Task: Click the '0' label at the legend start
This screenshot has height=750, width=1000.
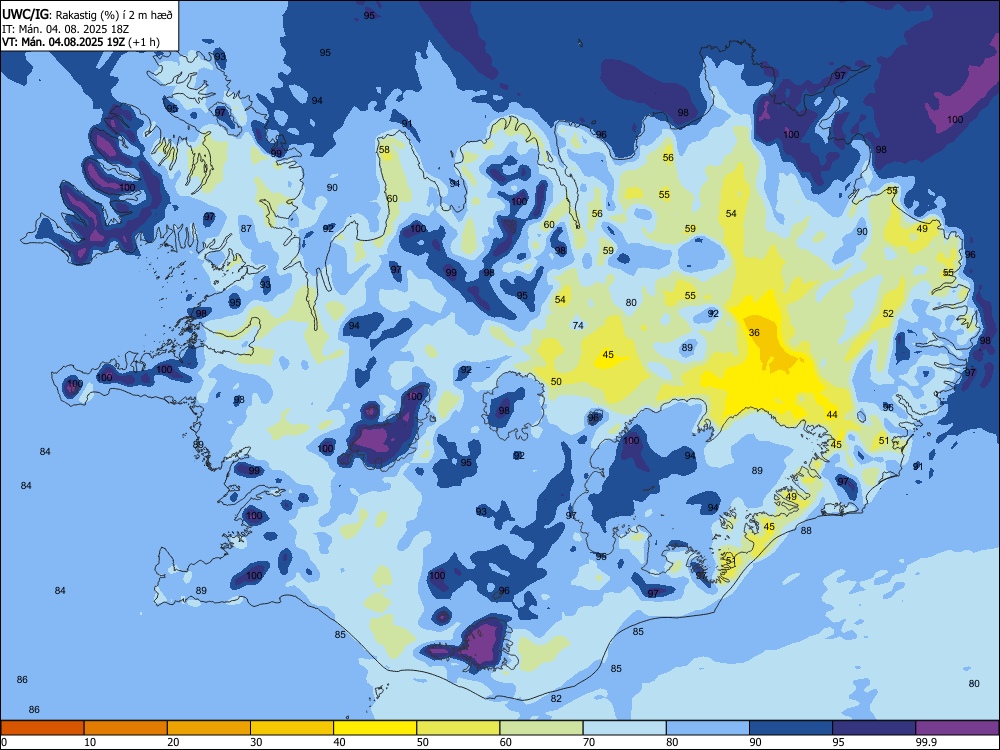Action: [4, 742]
